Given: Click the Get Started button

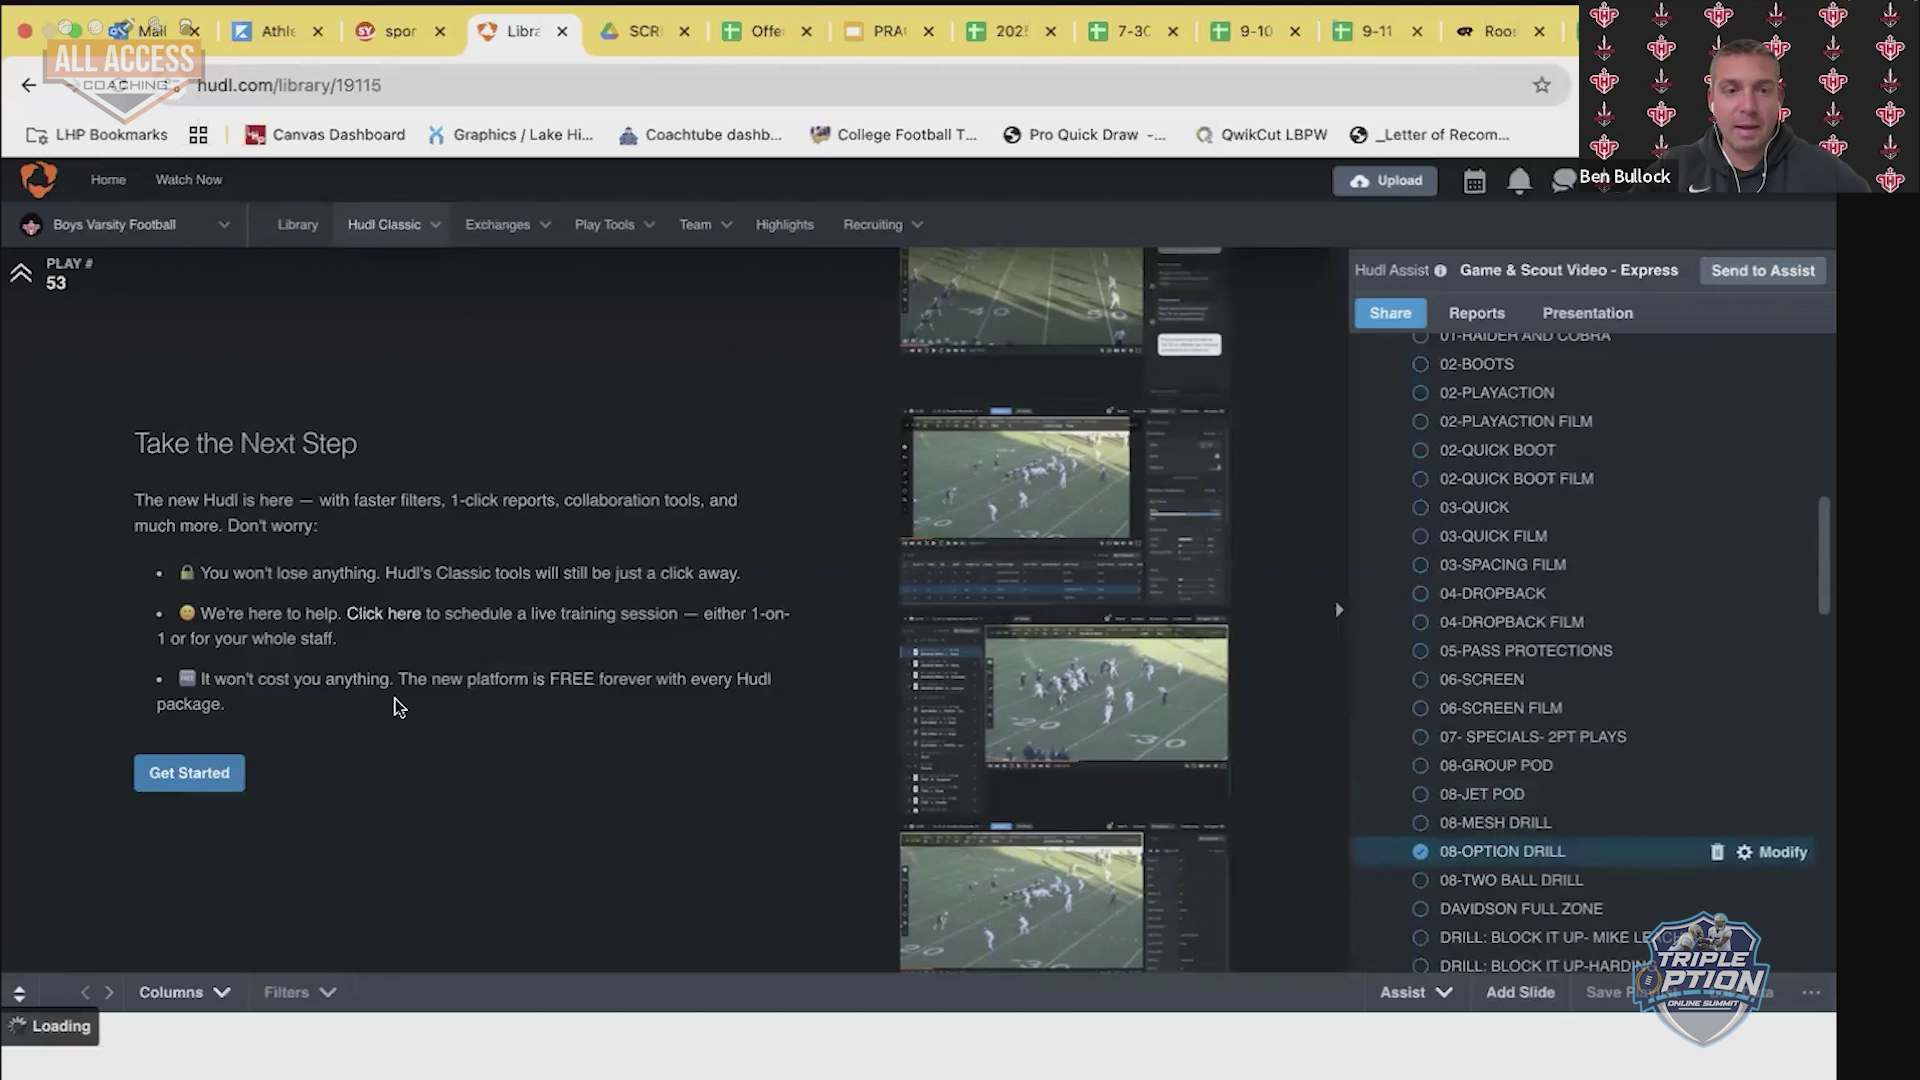Looking at the screenshot, I should (189, 773).
